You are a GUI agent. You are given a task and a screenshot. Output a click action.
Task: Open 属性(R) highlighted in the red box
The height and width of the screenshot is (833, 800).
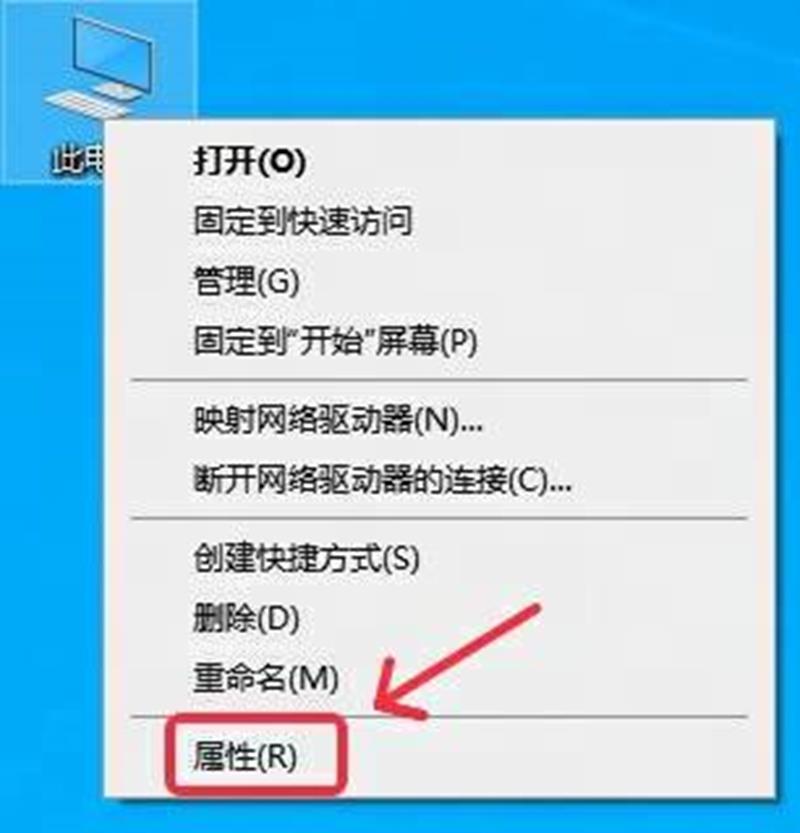pos(245,756)
